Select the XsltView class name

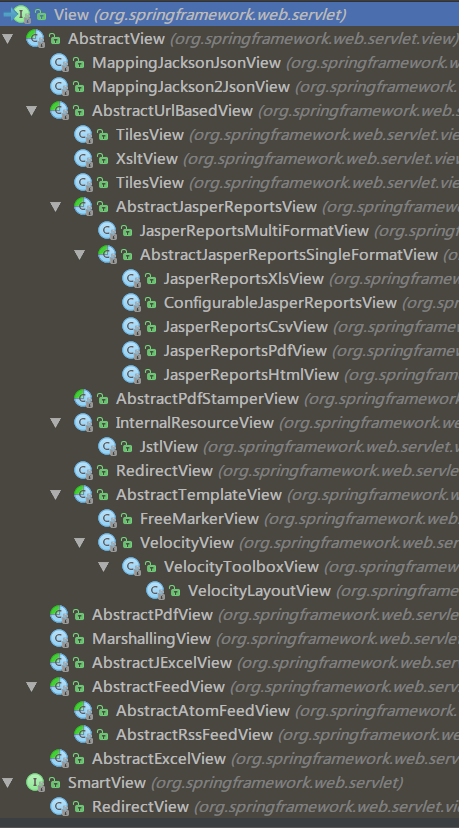pos(147,159)
